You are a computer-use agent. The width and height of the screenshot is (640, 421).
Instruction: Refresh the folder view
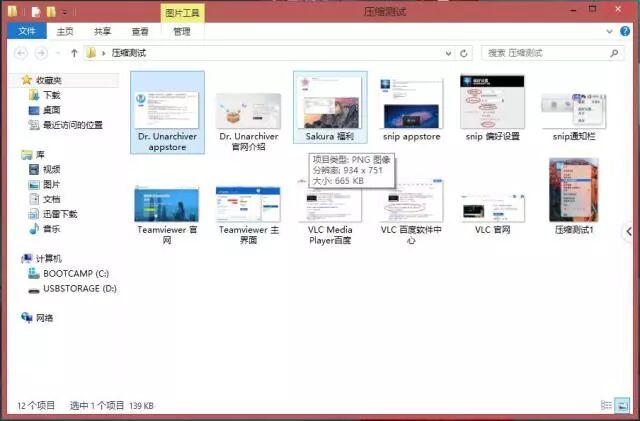pos(464,53)
